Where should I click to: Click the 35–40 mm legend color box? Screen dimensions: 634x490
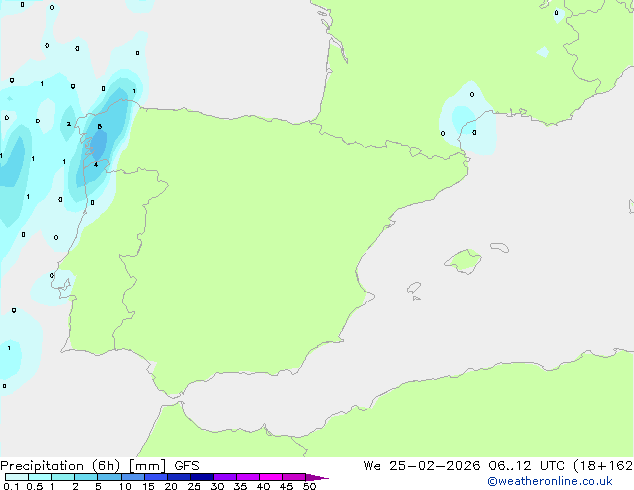[248, 477]
